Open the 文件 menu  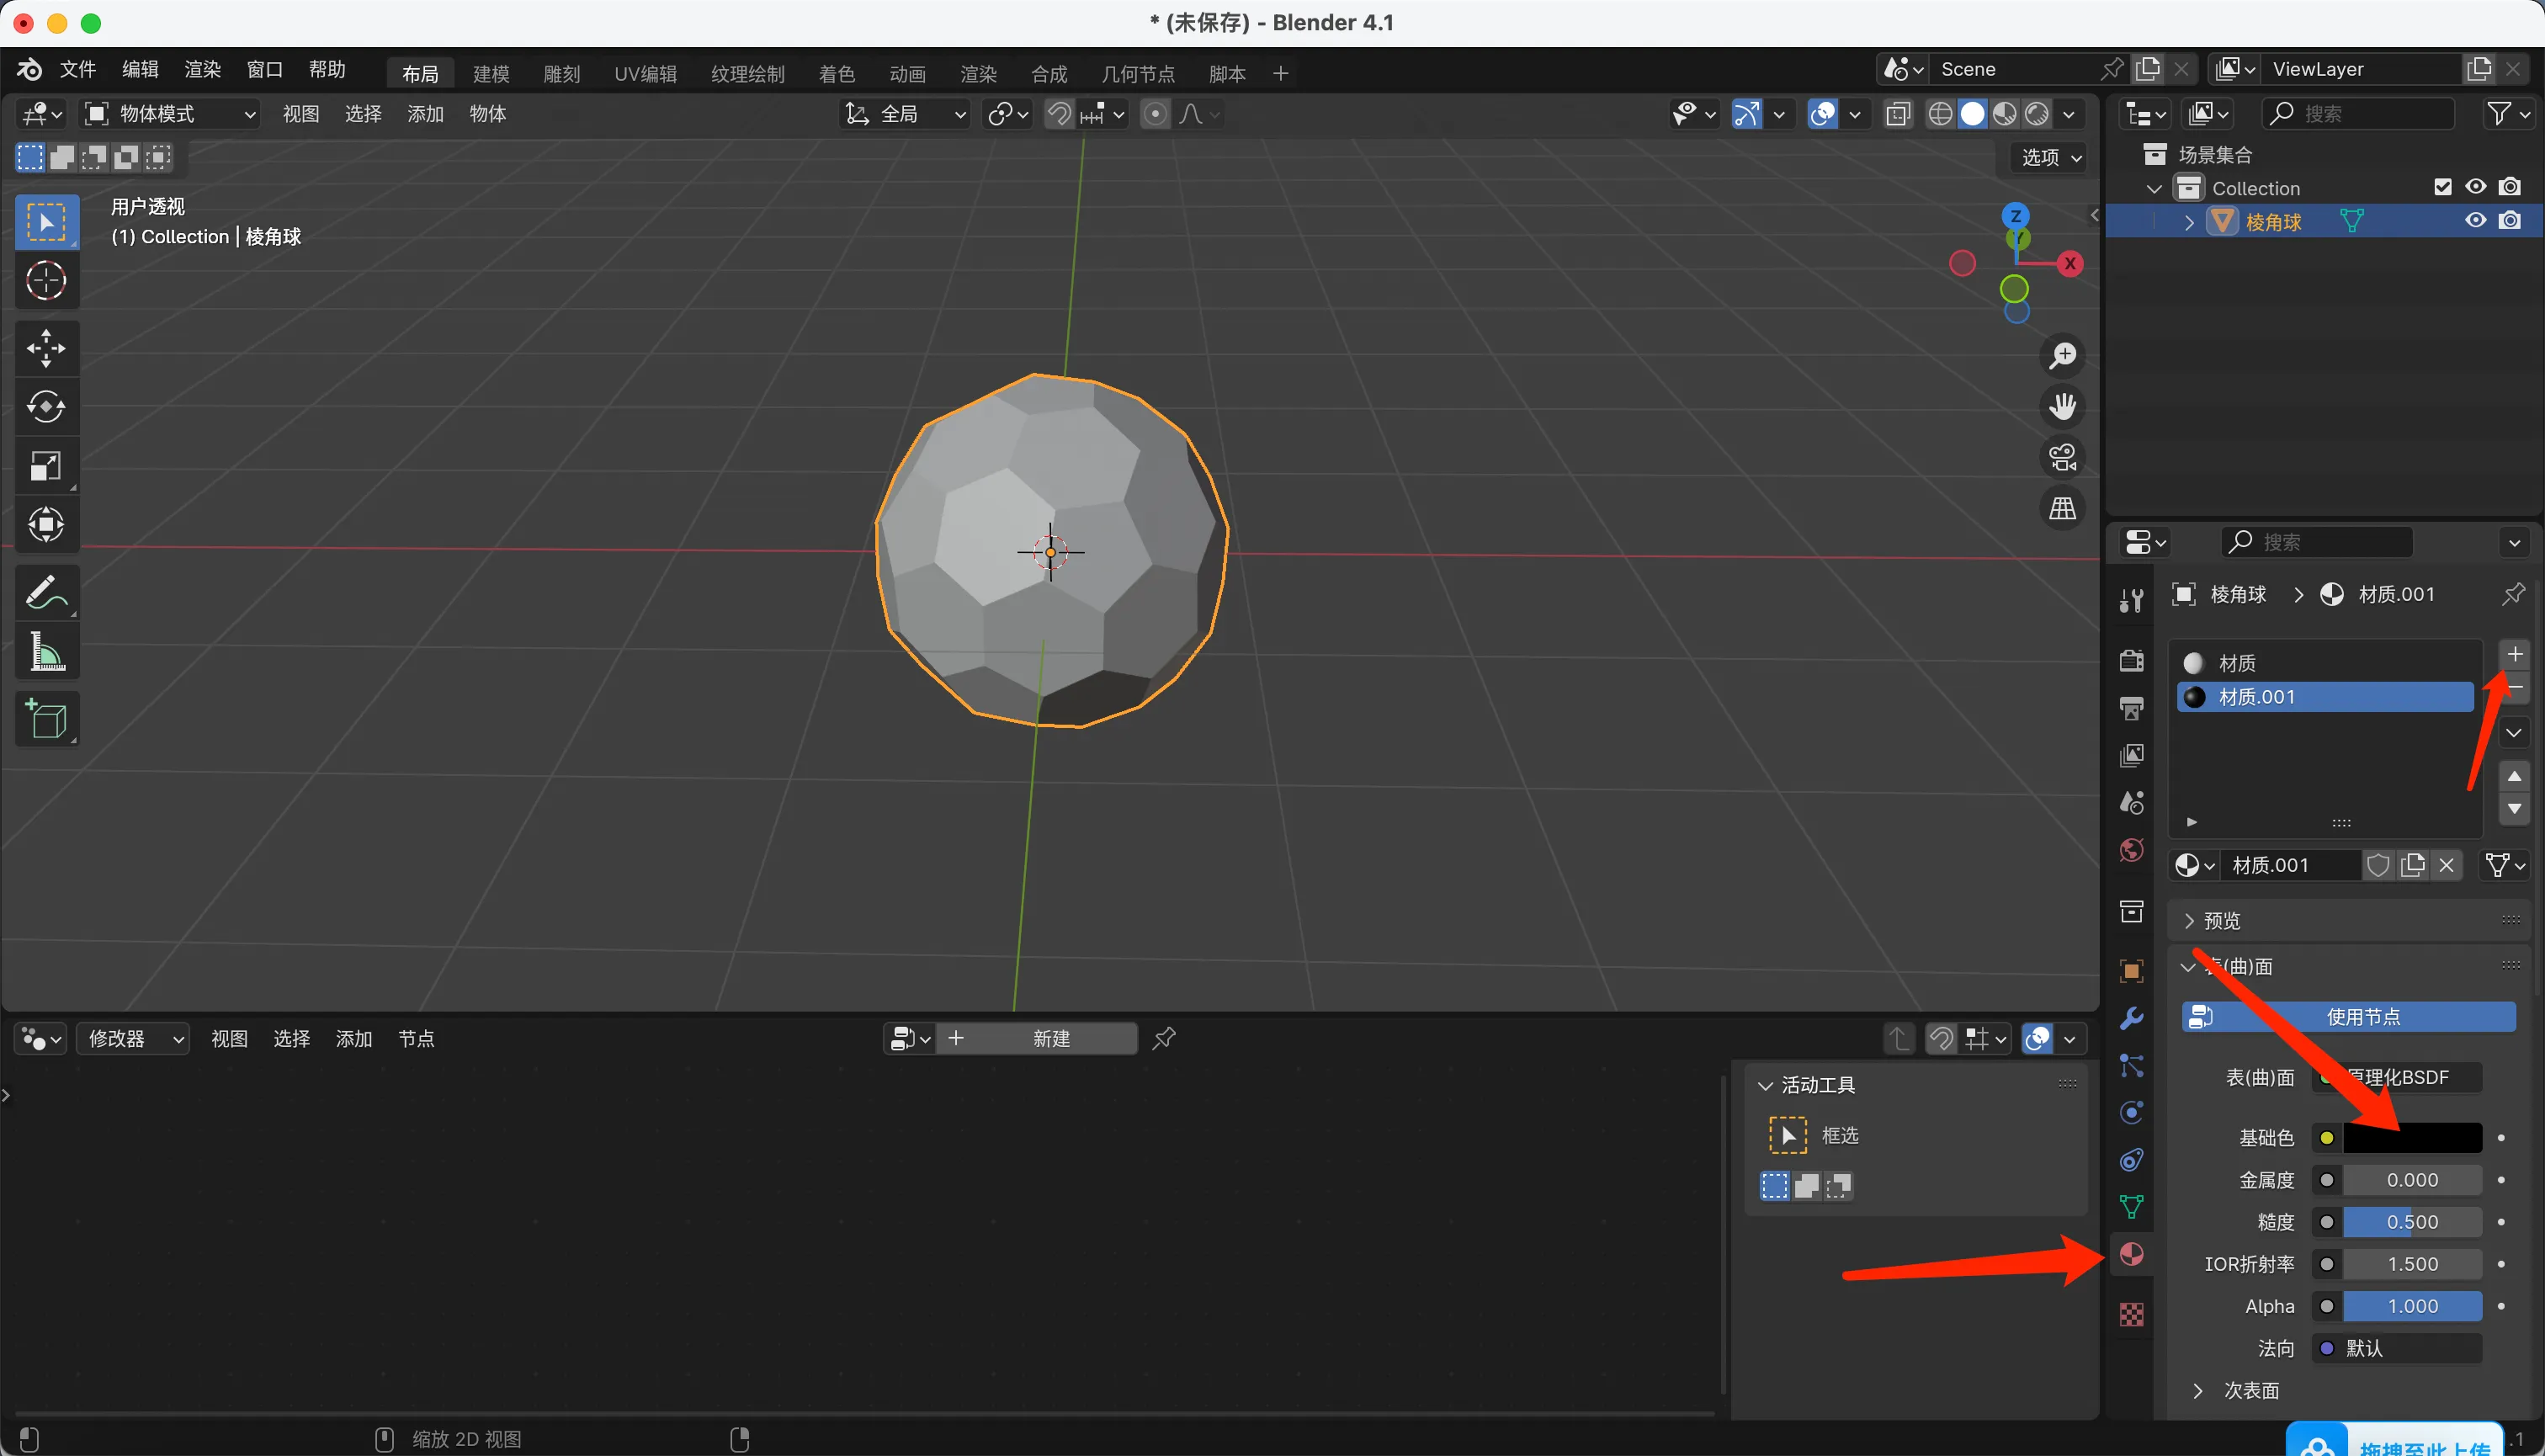(77, 70)
